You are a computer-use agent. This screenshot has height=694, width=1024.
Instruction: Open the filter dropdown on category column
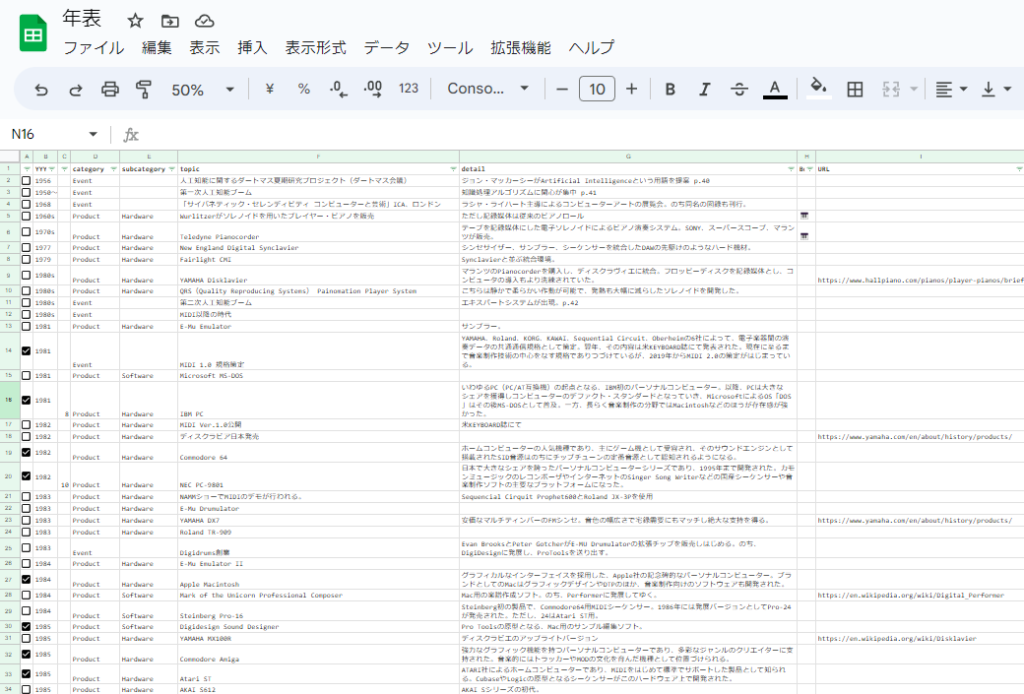point(114,170)
